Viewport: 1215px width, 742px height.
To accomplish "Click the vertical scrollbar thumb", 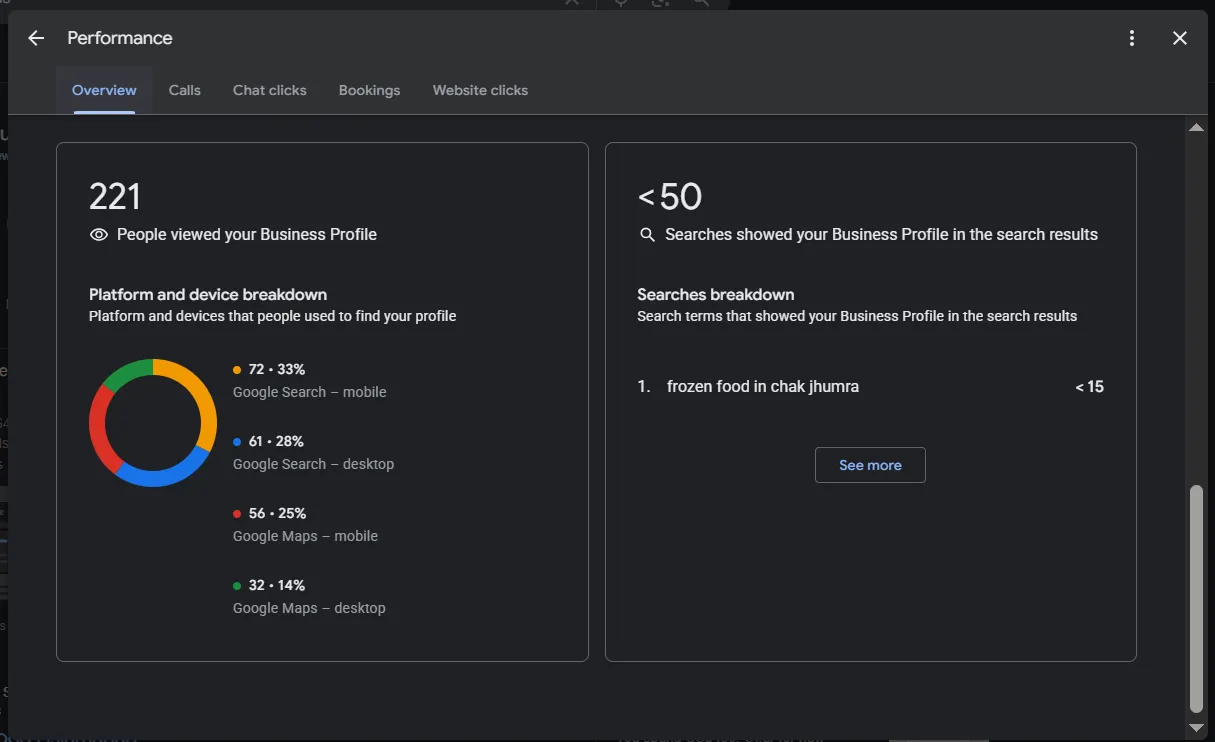I will click(1196, 598).
